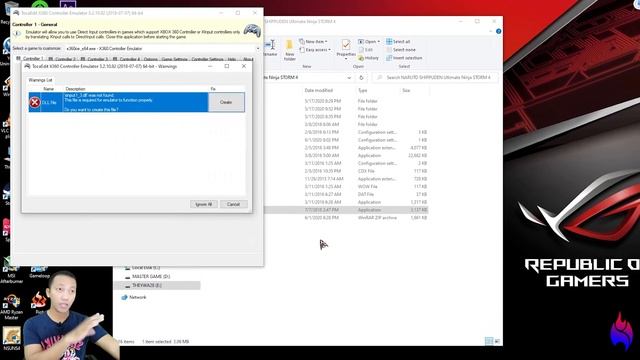Image resolution: width=640 pixels, height=360 pixels.
Task: Click the blue Help icon in Explorer
Action: [498, 31]
